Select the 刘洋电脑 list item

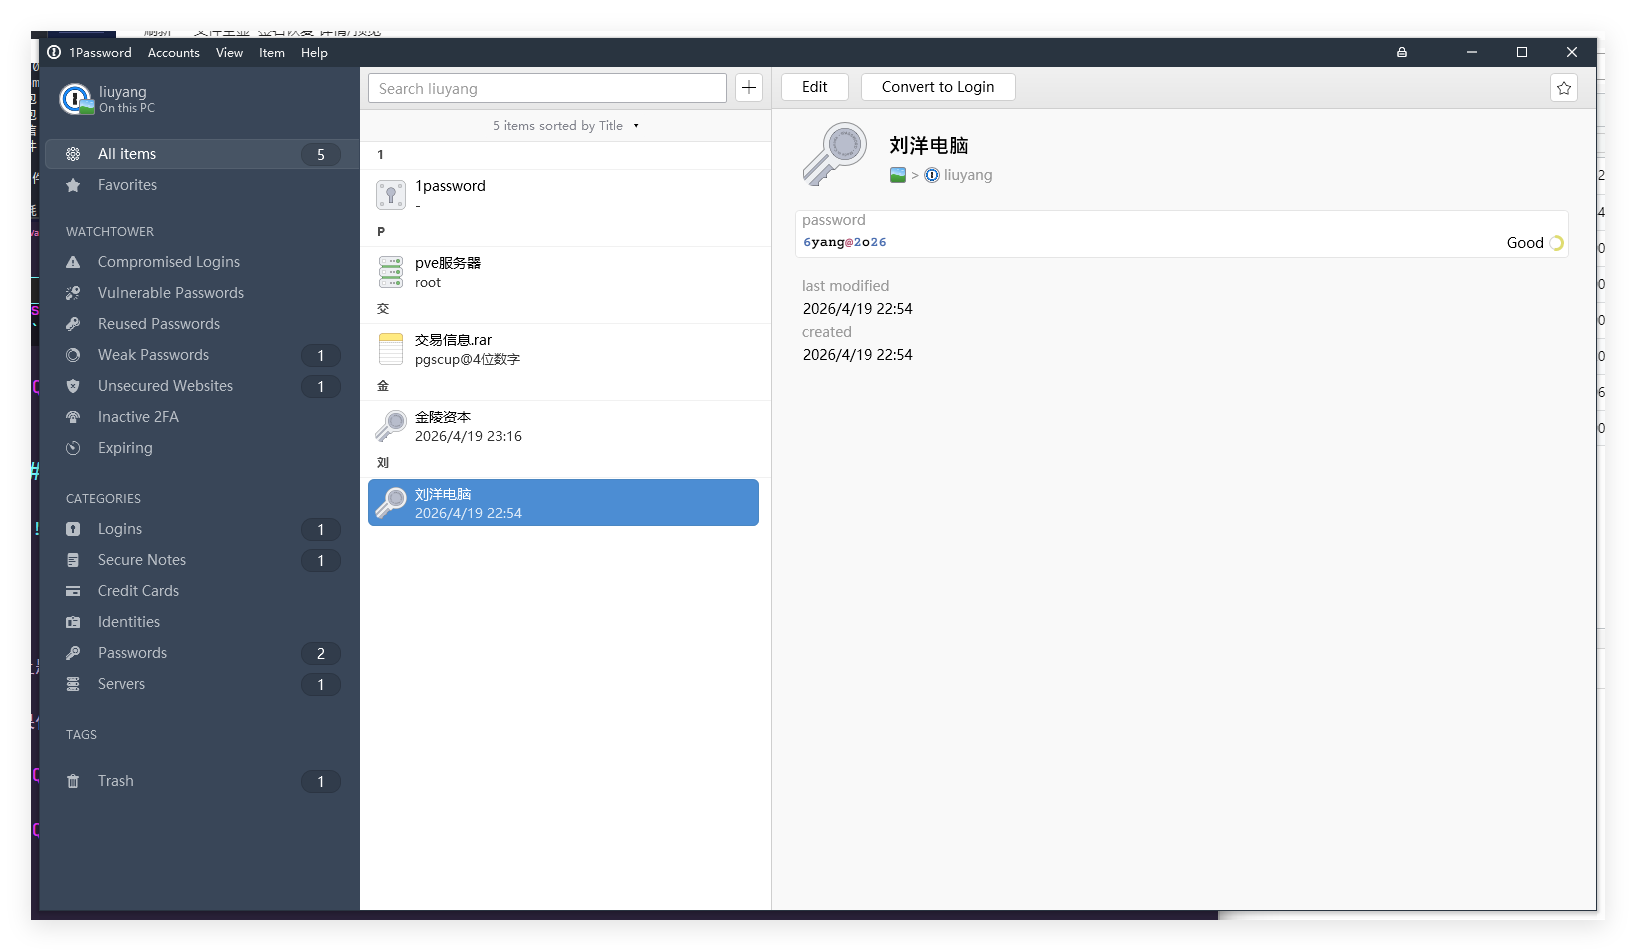[563, 503]
